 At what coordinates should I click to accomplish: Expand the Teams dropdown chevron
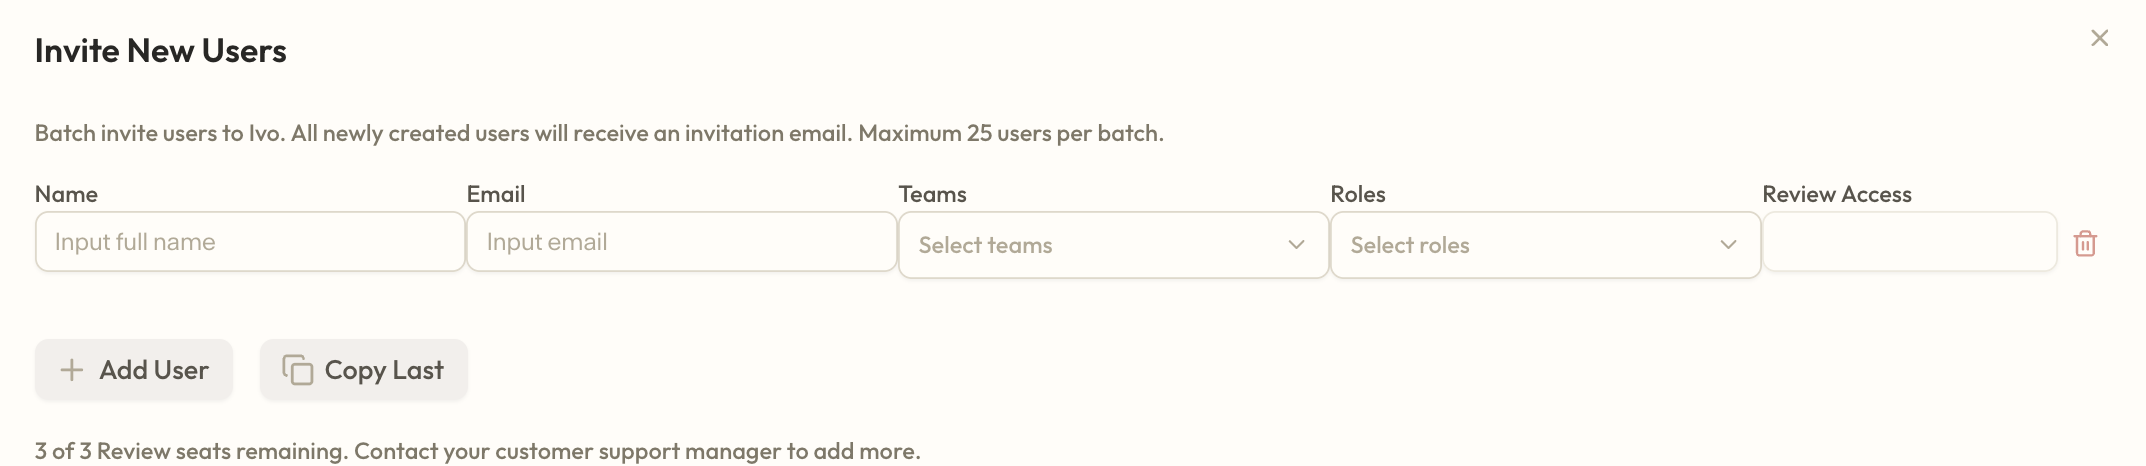click(1296, 245)
